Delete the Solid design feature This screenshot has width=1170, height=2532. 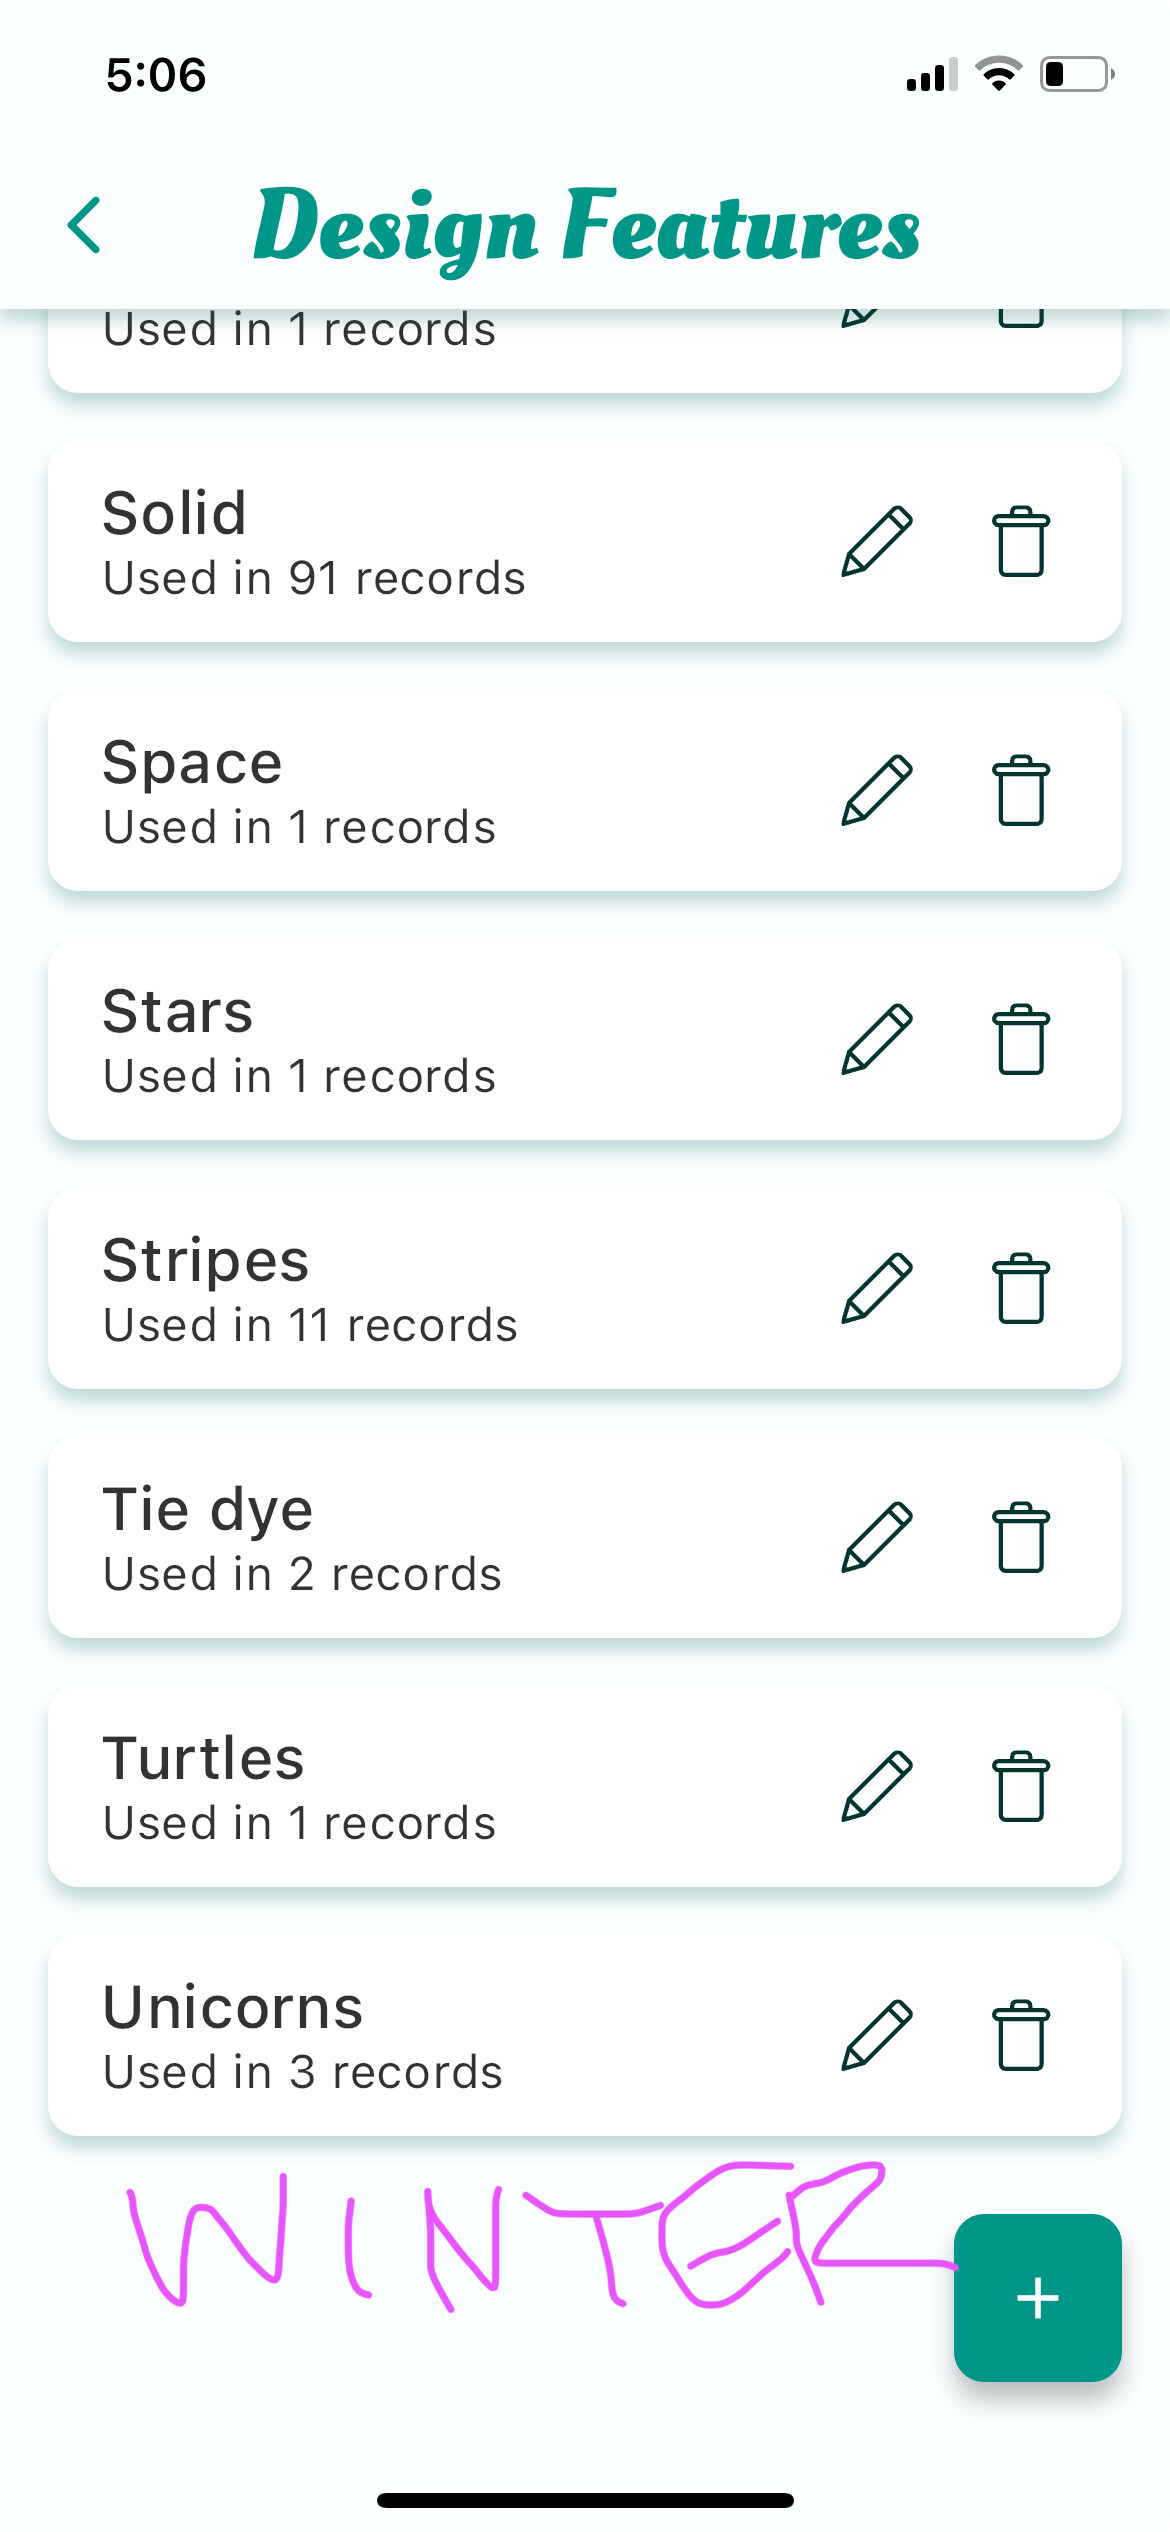pyautogui.click(x=1020, y=541)
